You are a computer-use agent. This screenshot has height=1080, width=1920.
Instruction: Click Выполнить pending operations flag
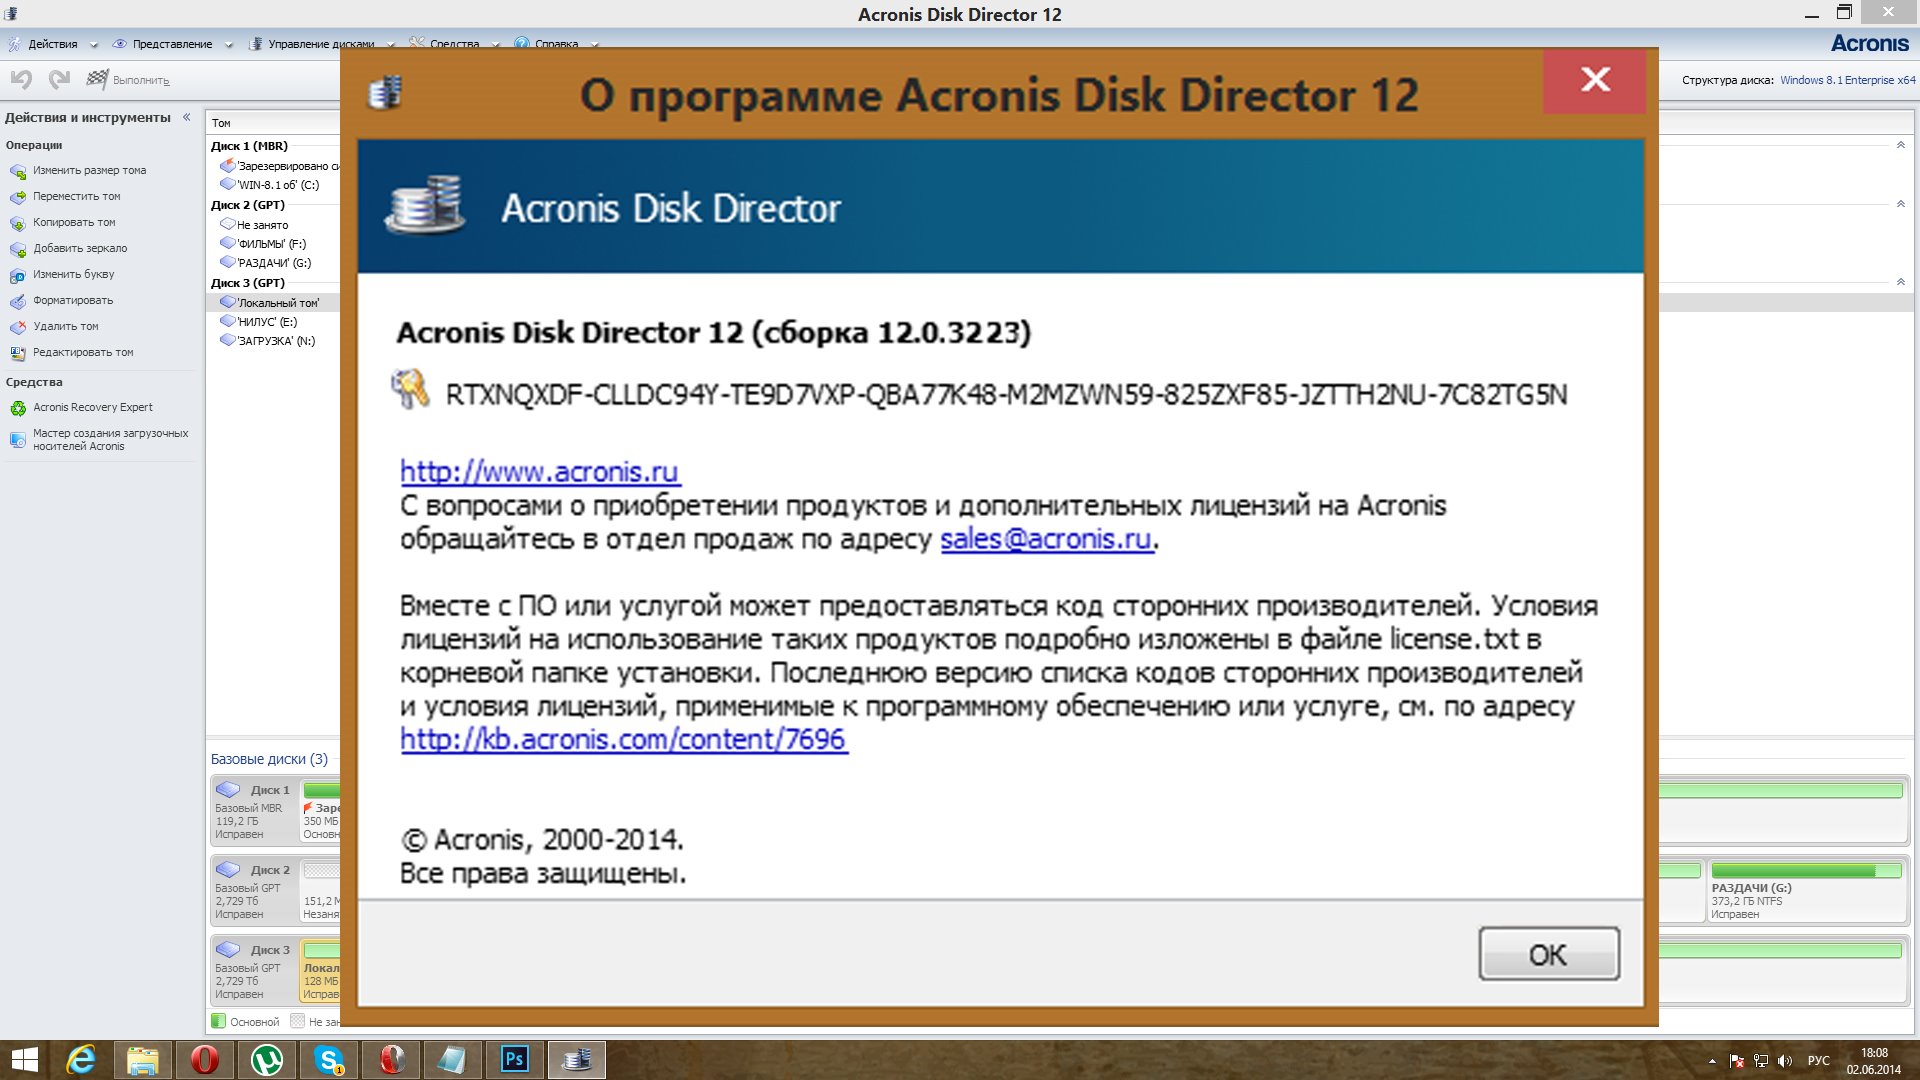click(x=128, y=80)
